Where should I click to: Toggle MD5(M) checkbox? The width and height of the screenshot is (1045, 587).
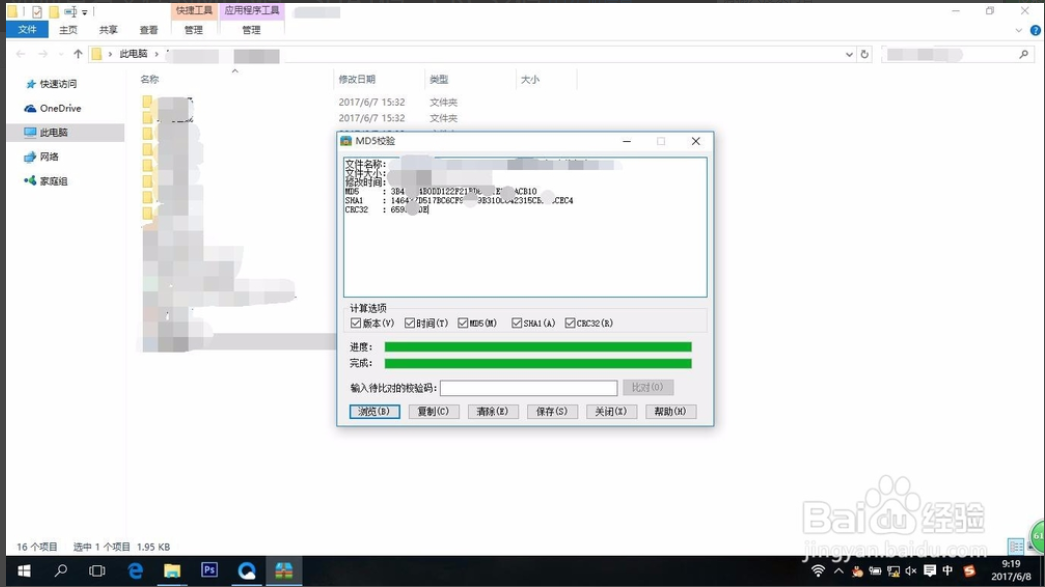(x=463, y=323)
